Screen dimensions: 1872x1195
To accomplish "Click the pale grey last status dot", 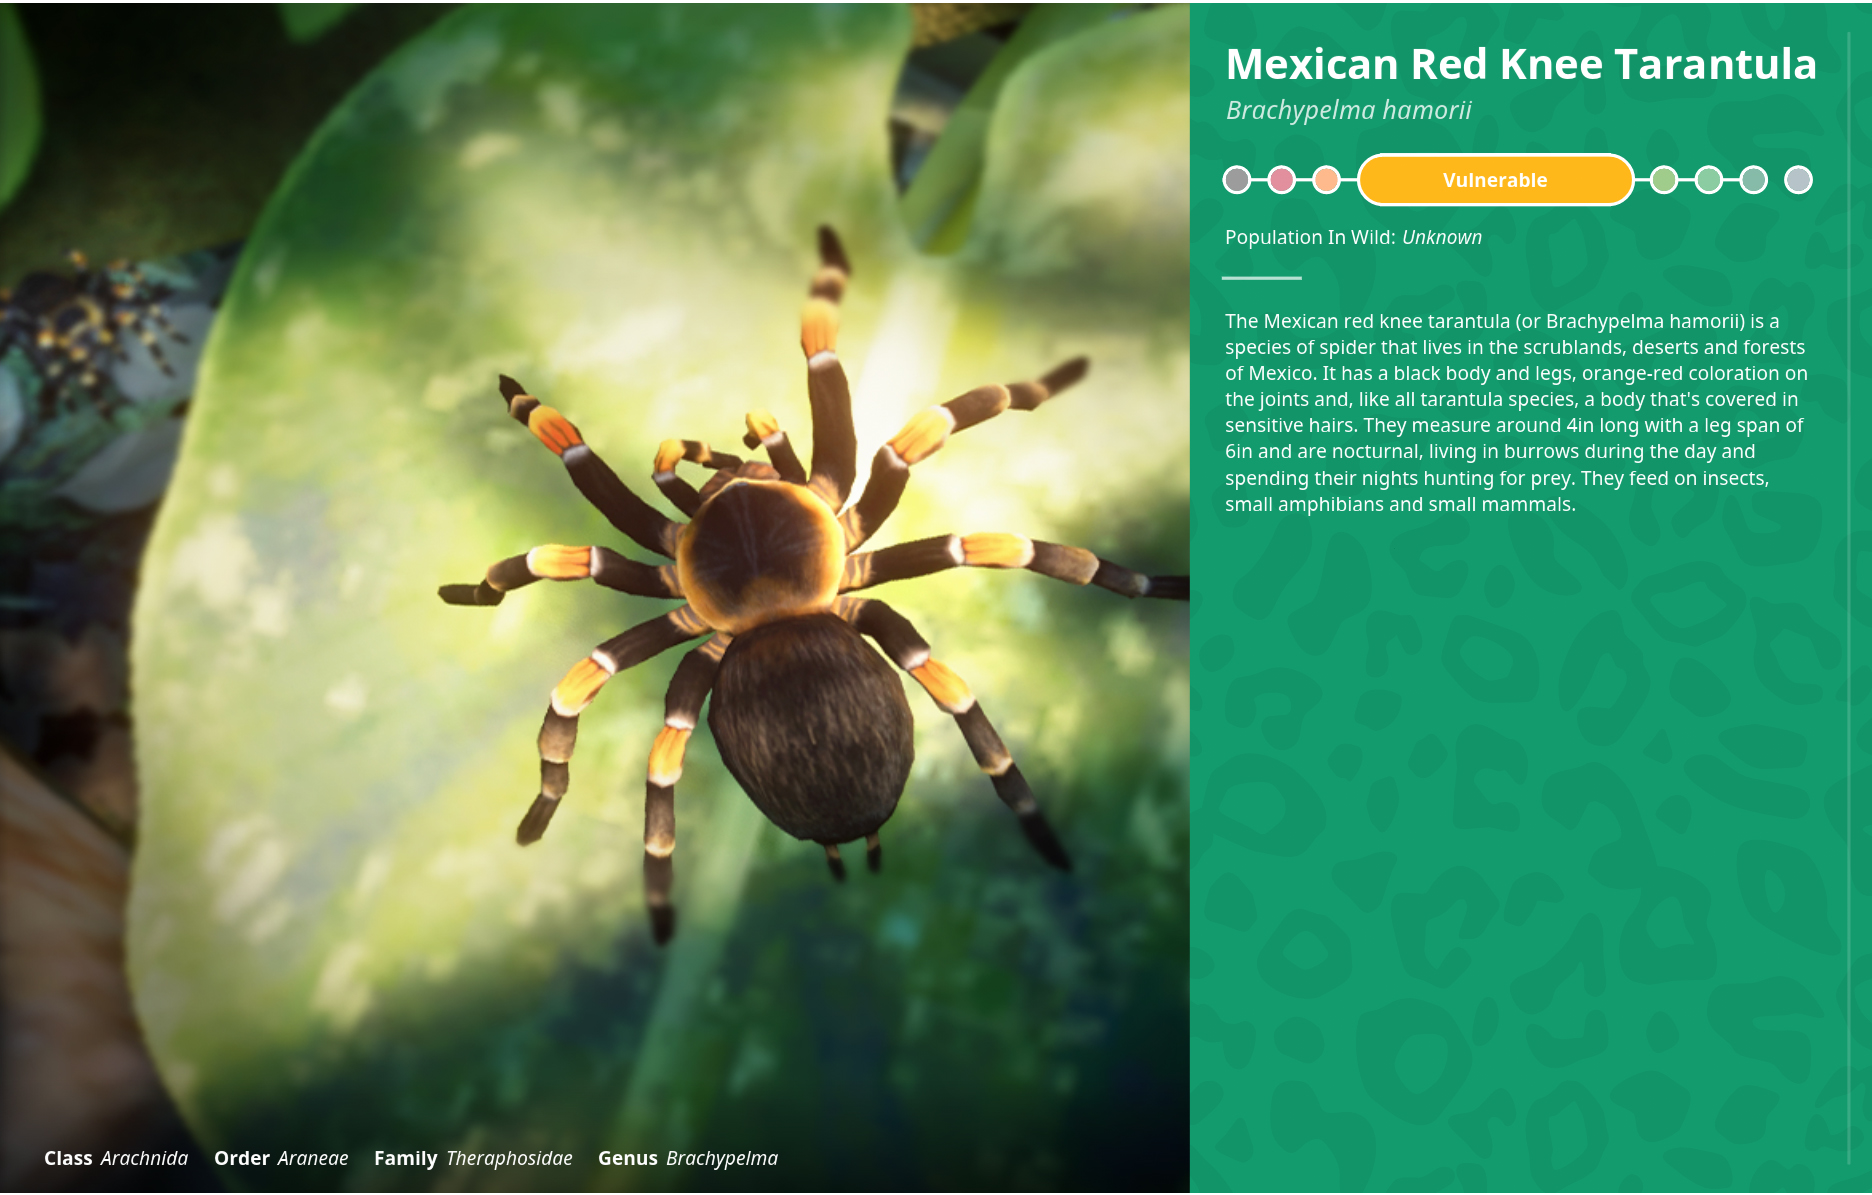I will 1798,180.
